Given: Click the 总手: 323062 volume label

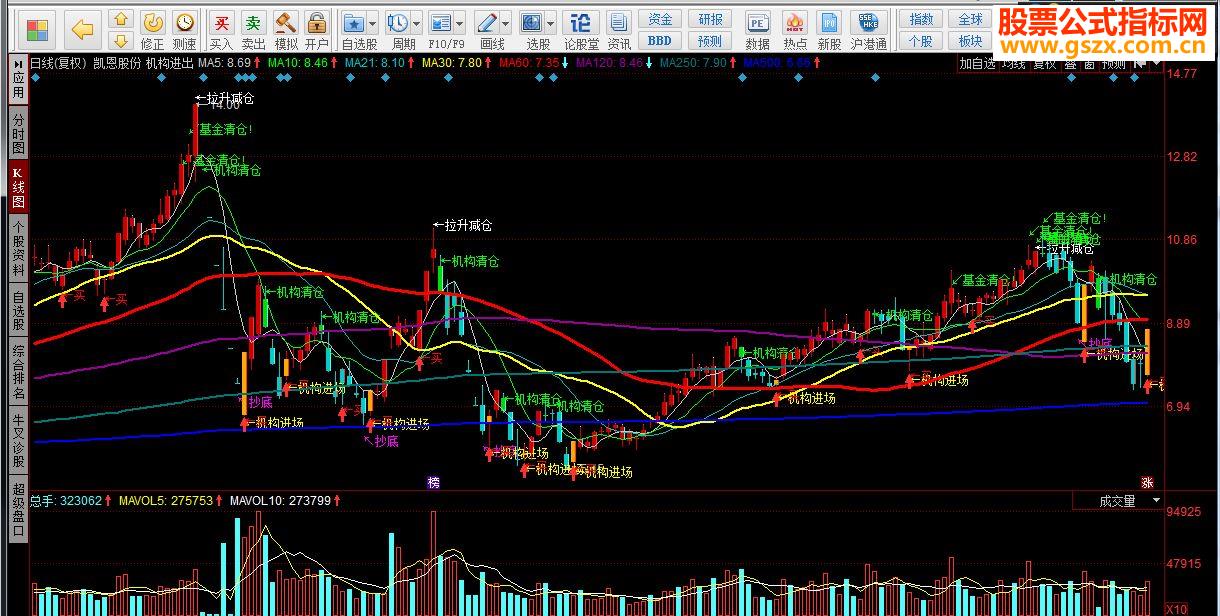Looking at the screenshot, I should pos(67,500).
